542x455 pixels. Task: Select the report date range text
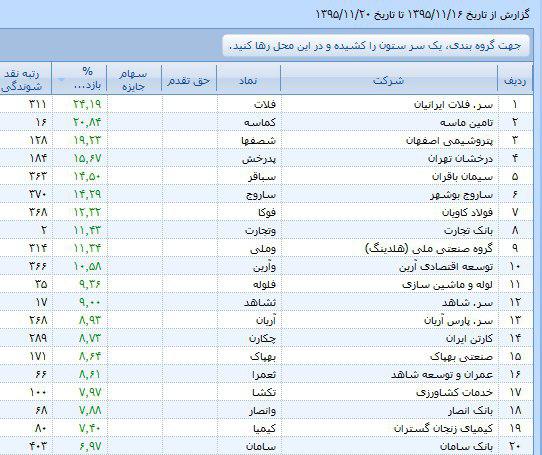(422, 15)
